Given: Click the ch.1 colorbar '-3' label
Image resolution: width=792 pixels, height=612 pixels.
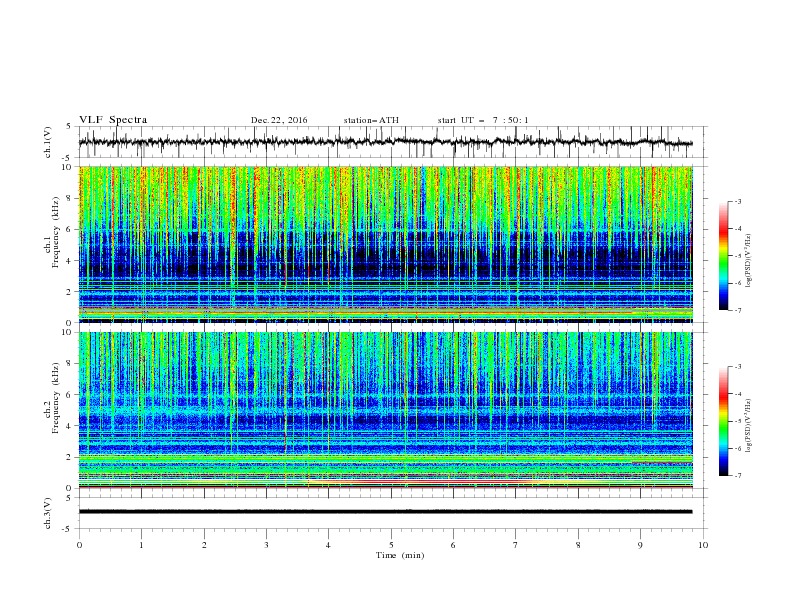Looking at the screenshot, I should [x=737, y=201].
